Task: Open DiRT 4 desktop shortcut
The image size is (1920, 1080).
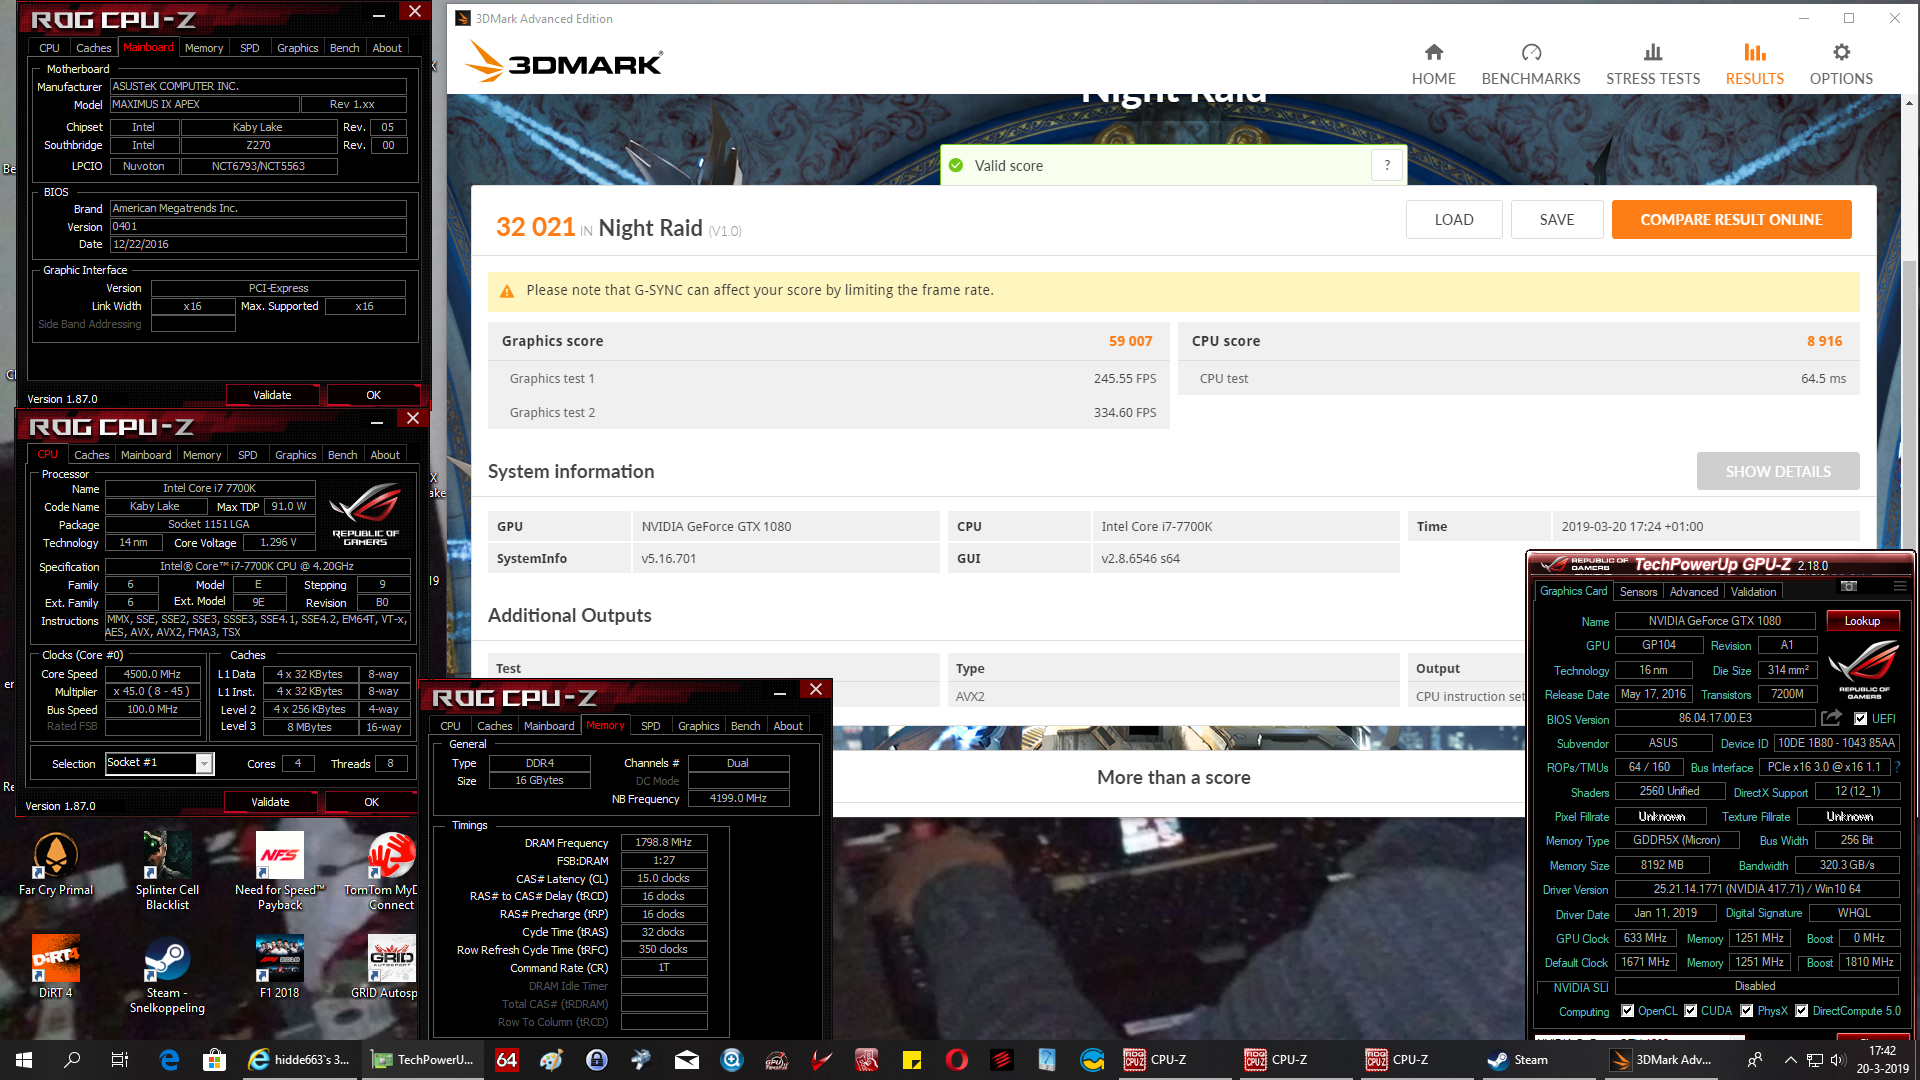Action: pos(56,966)
